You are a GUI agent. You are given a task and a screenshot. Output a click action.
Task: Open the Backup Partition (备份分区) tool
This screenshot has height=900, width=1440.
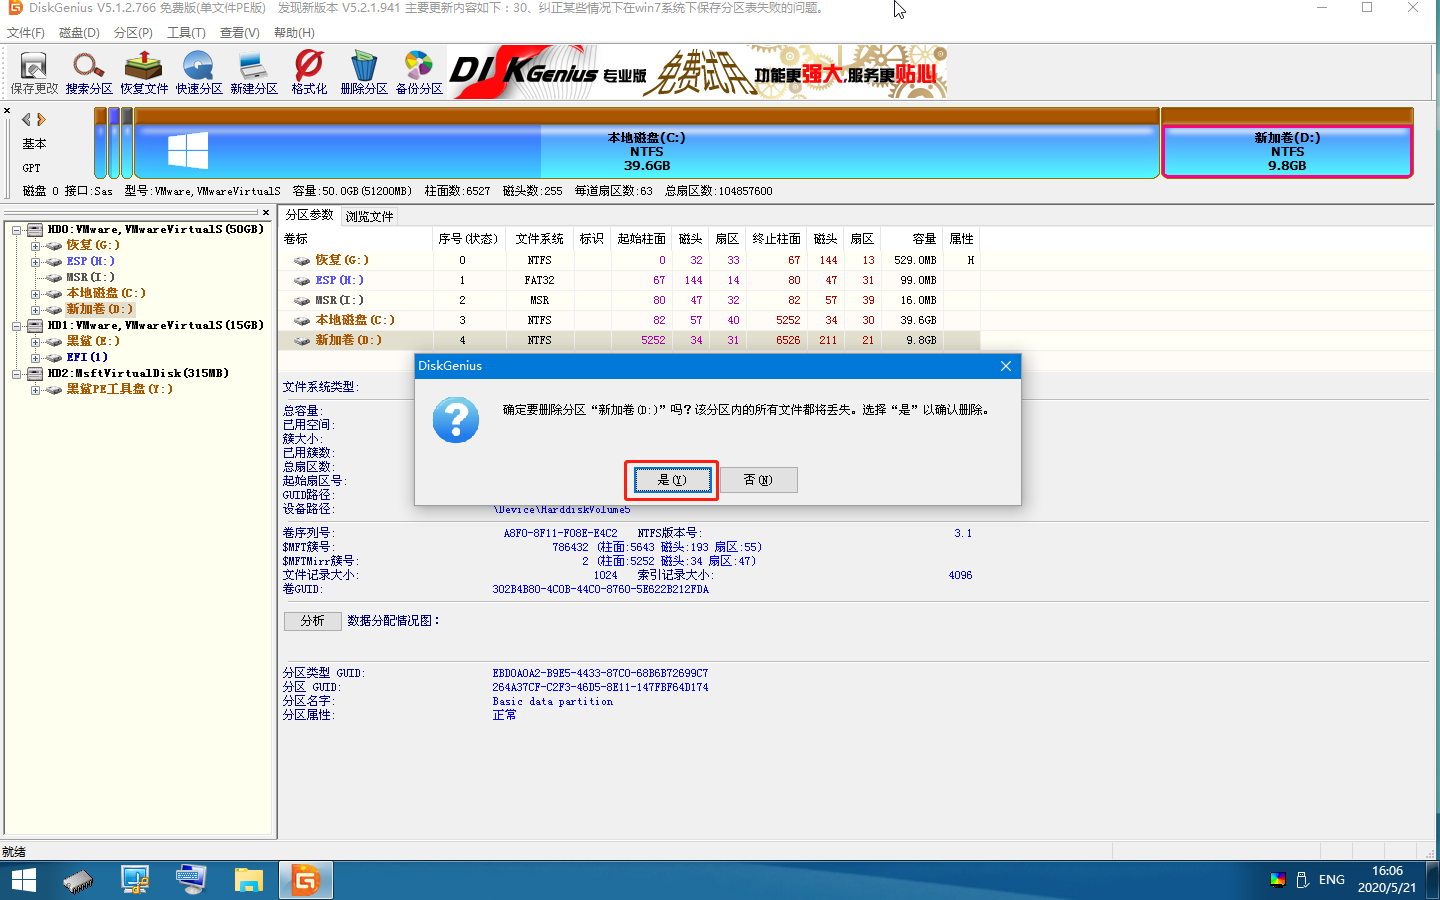pyautogui.click(x=419, y=73)
